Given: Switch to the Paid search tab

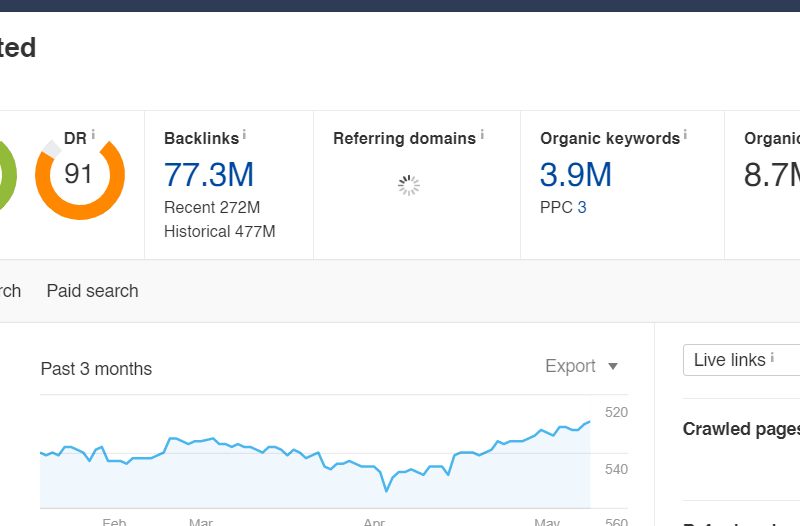Looking at the screenshot, I should [x=92, y=291].
